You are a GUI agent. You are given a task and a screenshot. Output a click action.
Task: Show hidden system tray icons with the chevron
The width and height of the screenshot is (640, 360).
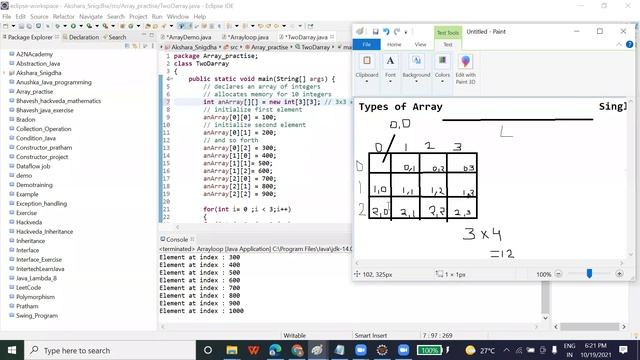click(507, 350)
